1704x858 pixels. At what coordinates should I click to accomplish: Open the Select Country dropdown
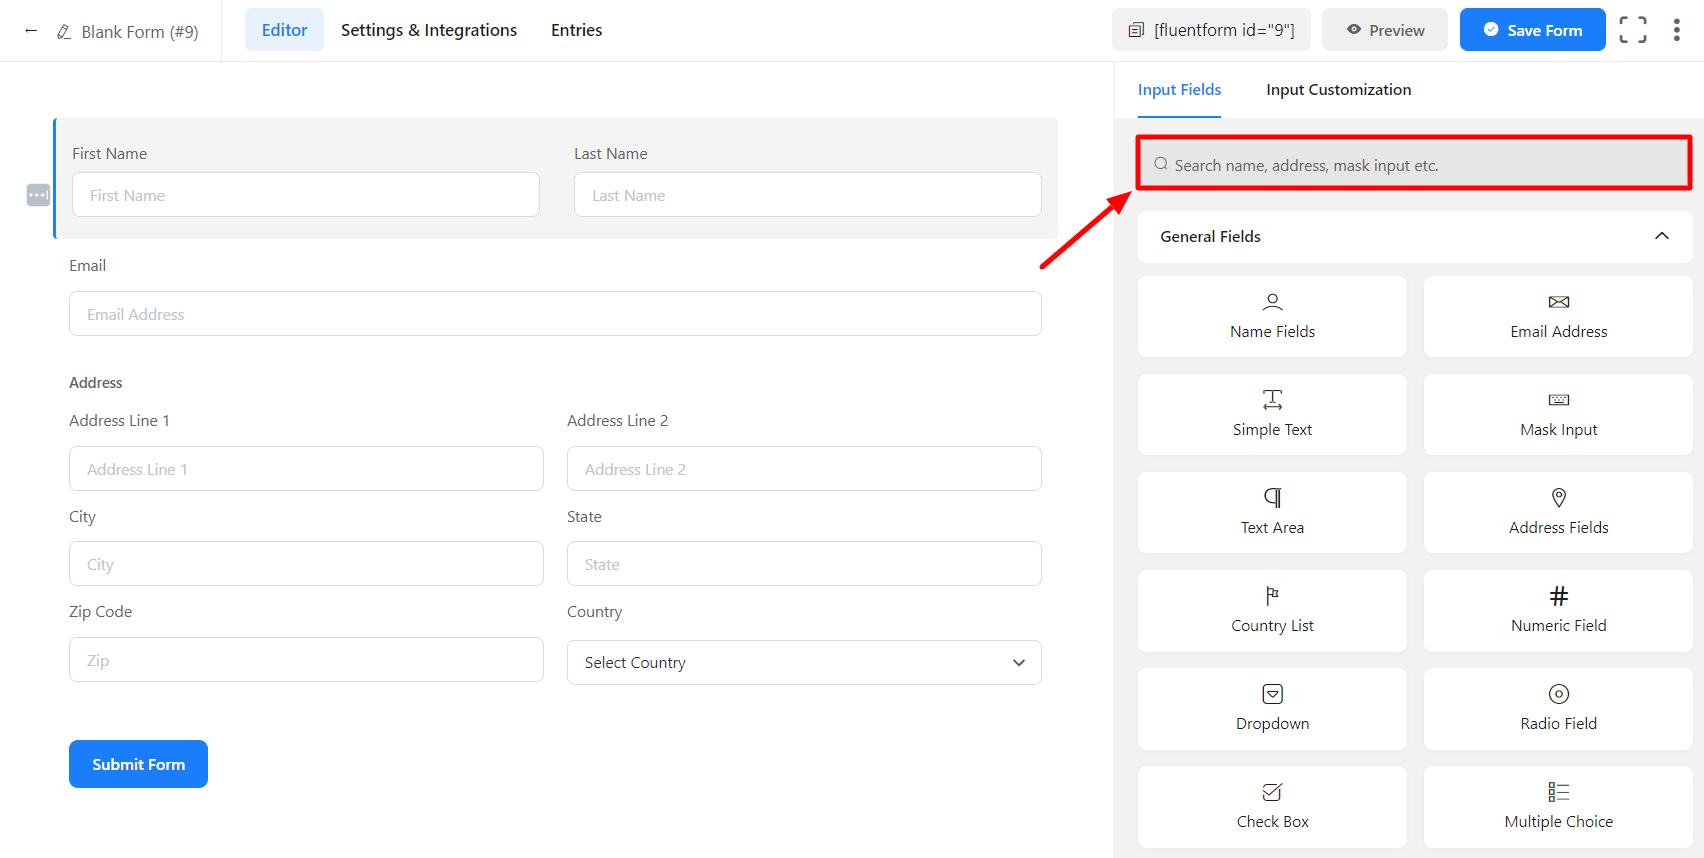pos(804,662)
